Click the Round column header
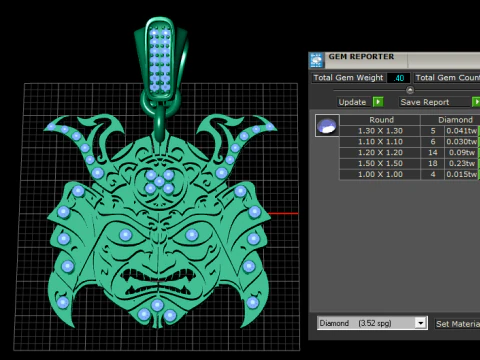The image size is (480, 360). pos(380,120)
